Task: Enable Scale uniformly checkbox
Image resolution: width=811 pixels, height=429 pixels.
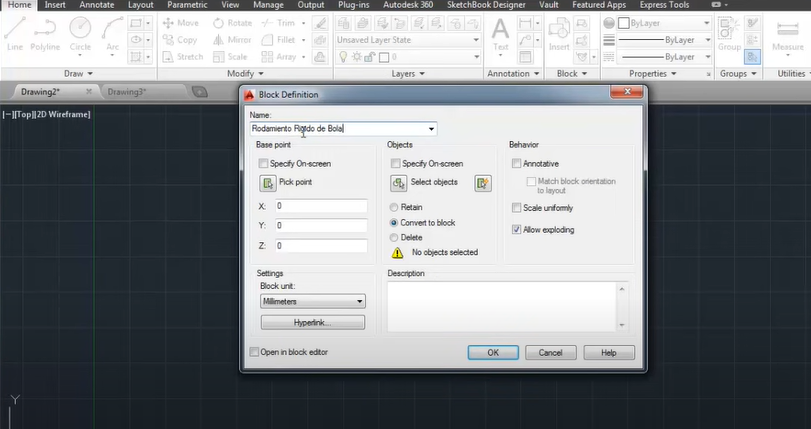Action: pyautogui.click(x=516, y=208)
